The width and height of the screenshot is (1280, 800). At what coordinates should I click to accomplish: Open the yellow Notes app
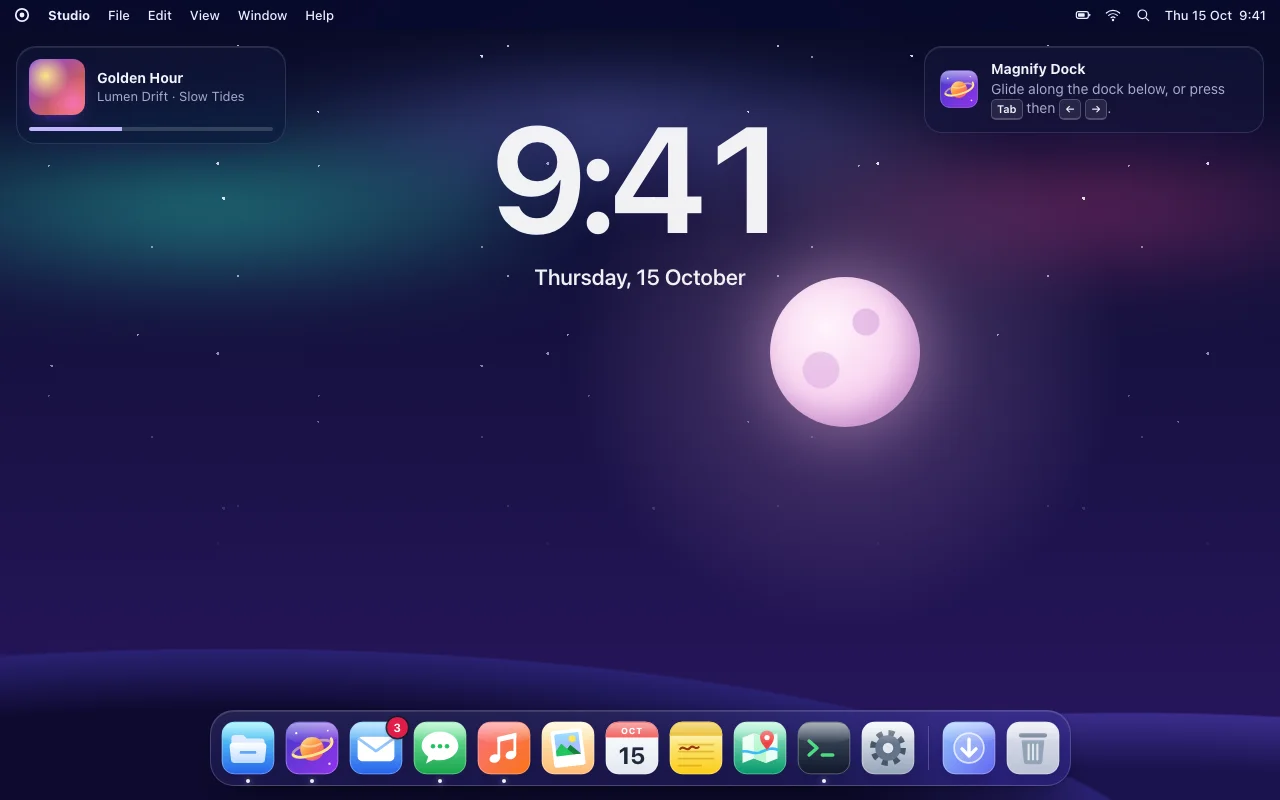click(696, 748)
